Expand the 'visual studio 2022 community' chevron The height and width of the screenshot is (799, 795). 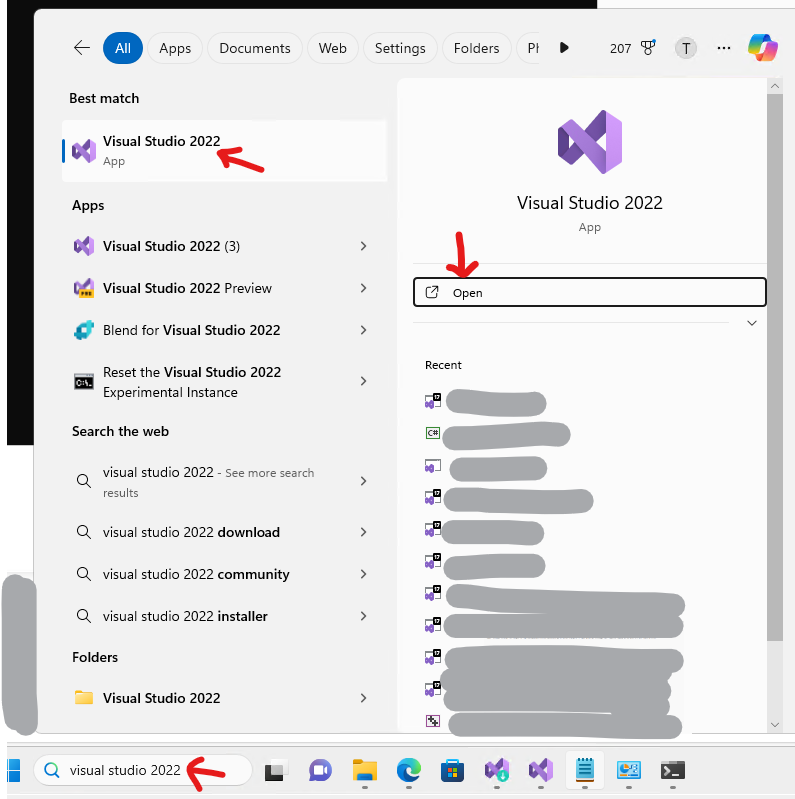(x=363, y=574)
